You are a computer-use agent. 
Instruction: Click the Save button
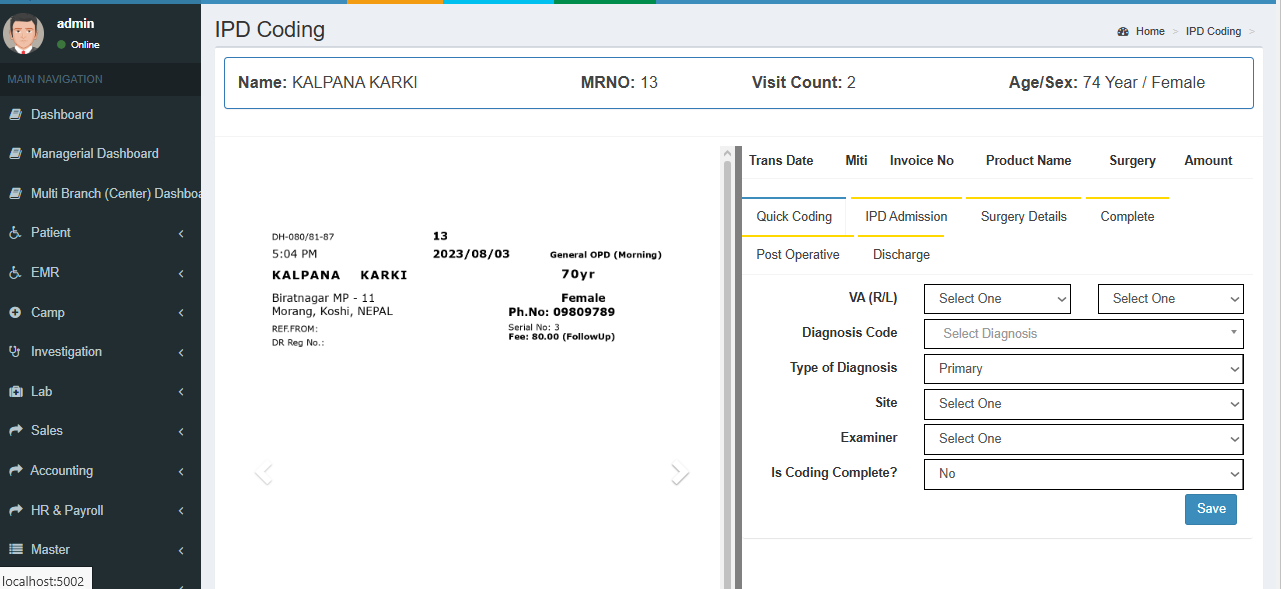pyautogui.click(x=1211, y=509)
